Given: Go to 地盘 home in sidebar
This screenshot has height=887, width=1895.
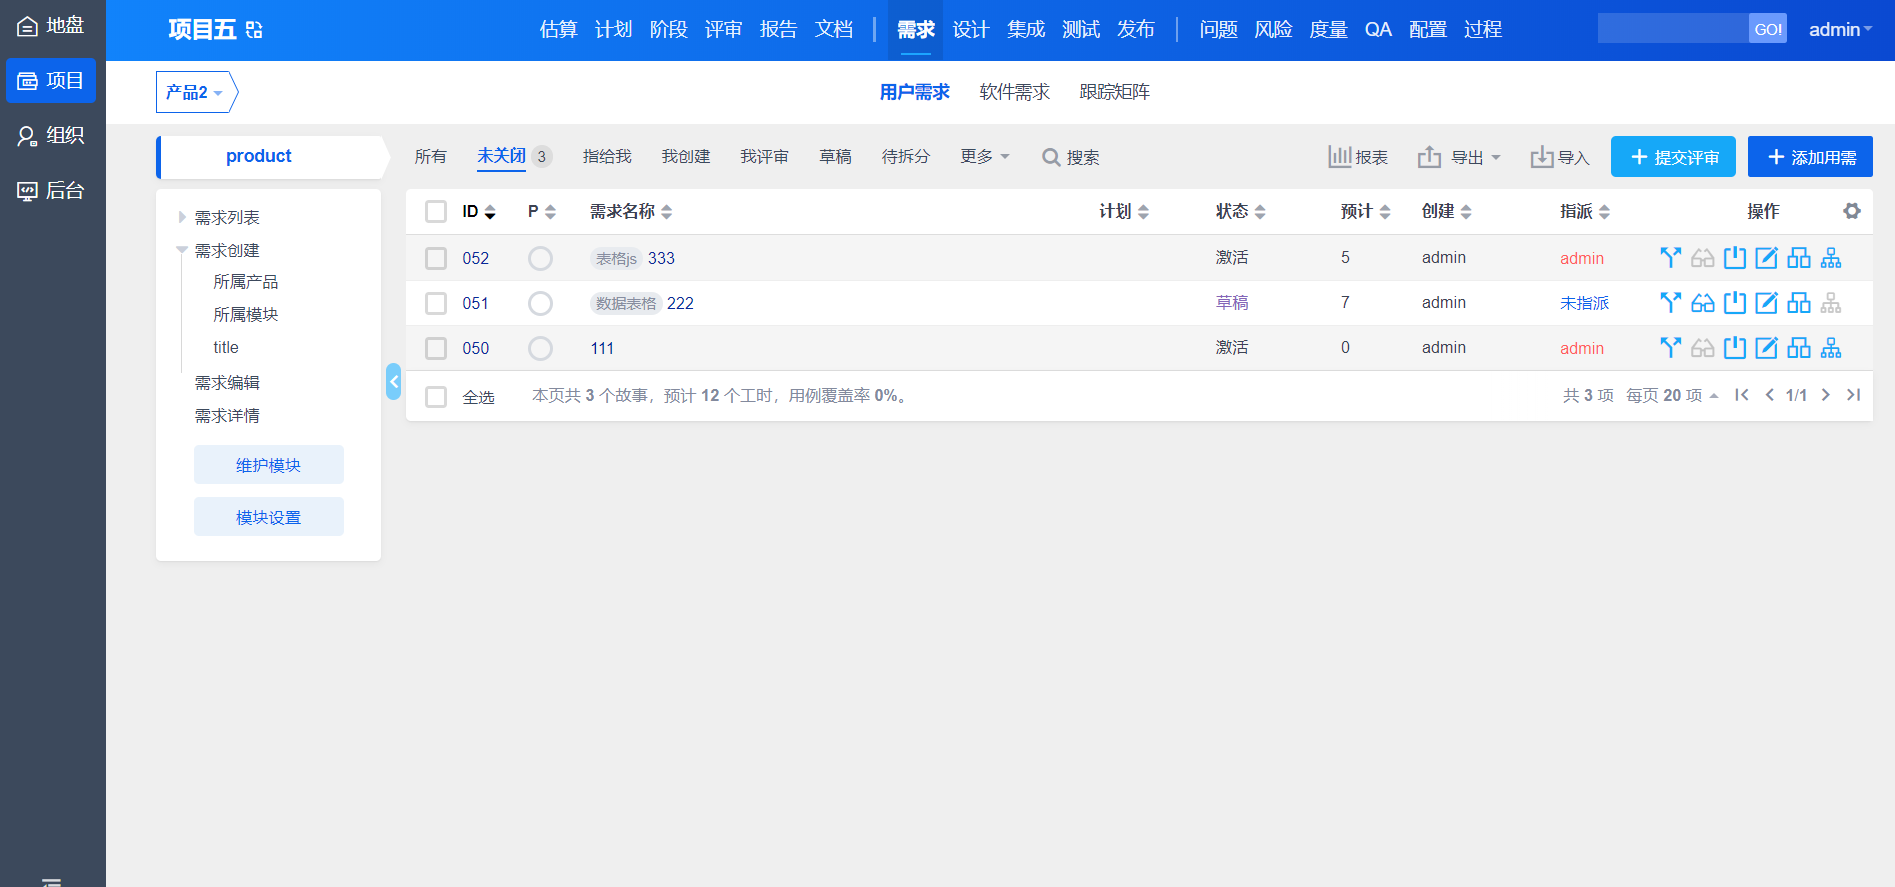Looking at the screenshot, I should click(51, 26).
